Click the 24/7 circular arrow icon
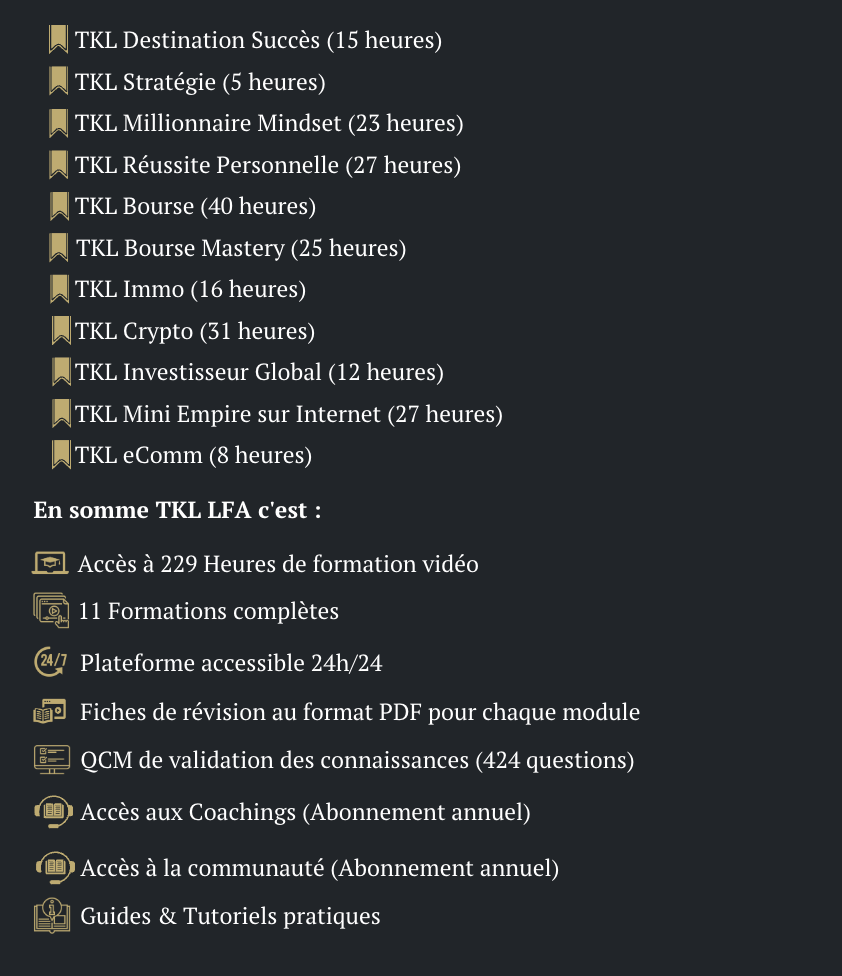The image size is (842, 976). pyautogui.click(x=50, y=661)
